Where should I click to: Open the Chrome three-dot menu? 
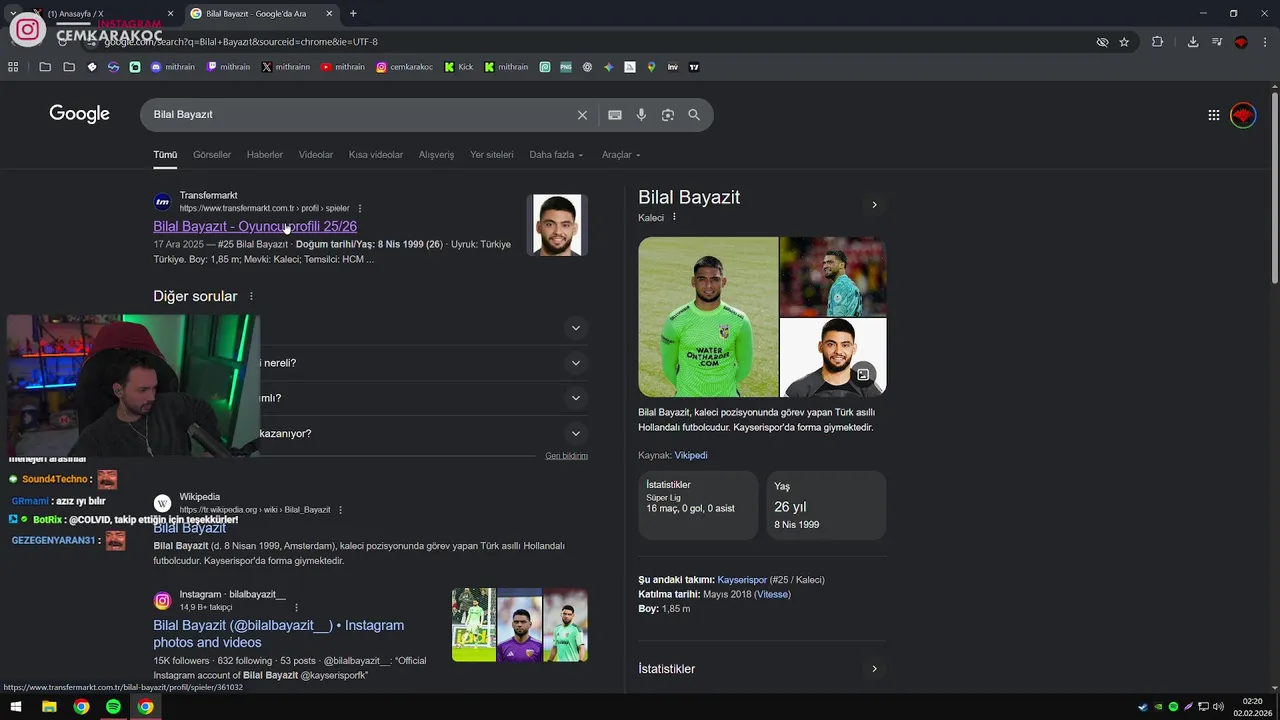click(1264, 42)
